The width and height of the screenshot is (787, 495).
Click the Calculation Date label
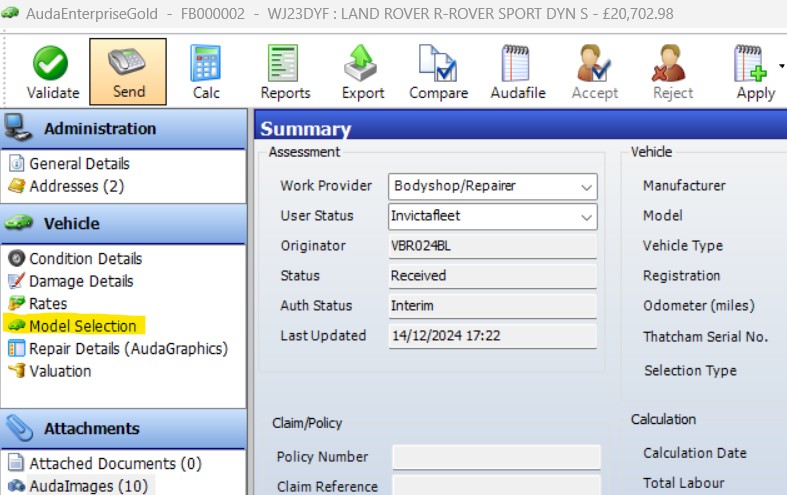pos(695,453)
